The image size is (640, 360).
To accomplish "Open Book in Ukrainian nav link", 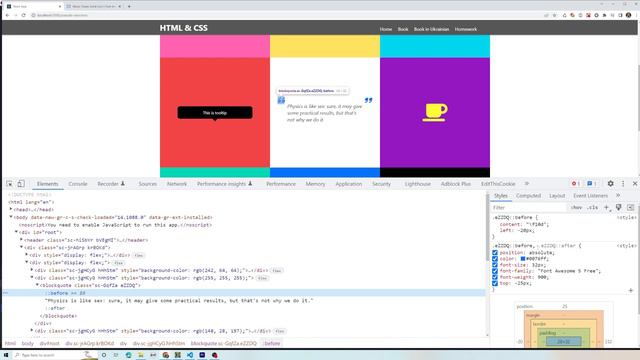I will [x=431, y=29].
